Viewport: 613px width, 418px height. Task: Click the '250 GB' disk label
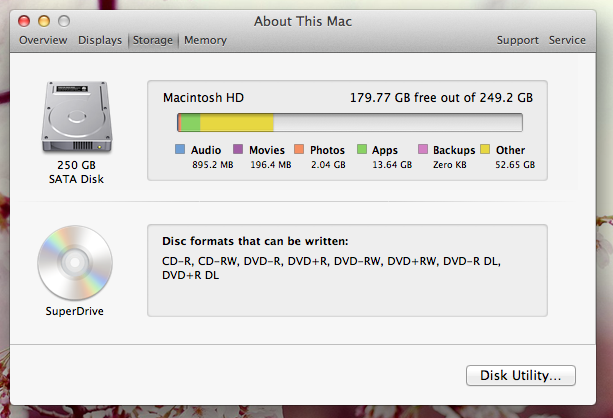[x=76, y=165]
